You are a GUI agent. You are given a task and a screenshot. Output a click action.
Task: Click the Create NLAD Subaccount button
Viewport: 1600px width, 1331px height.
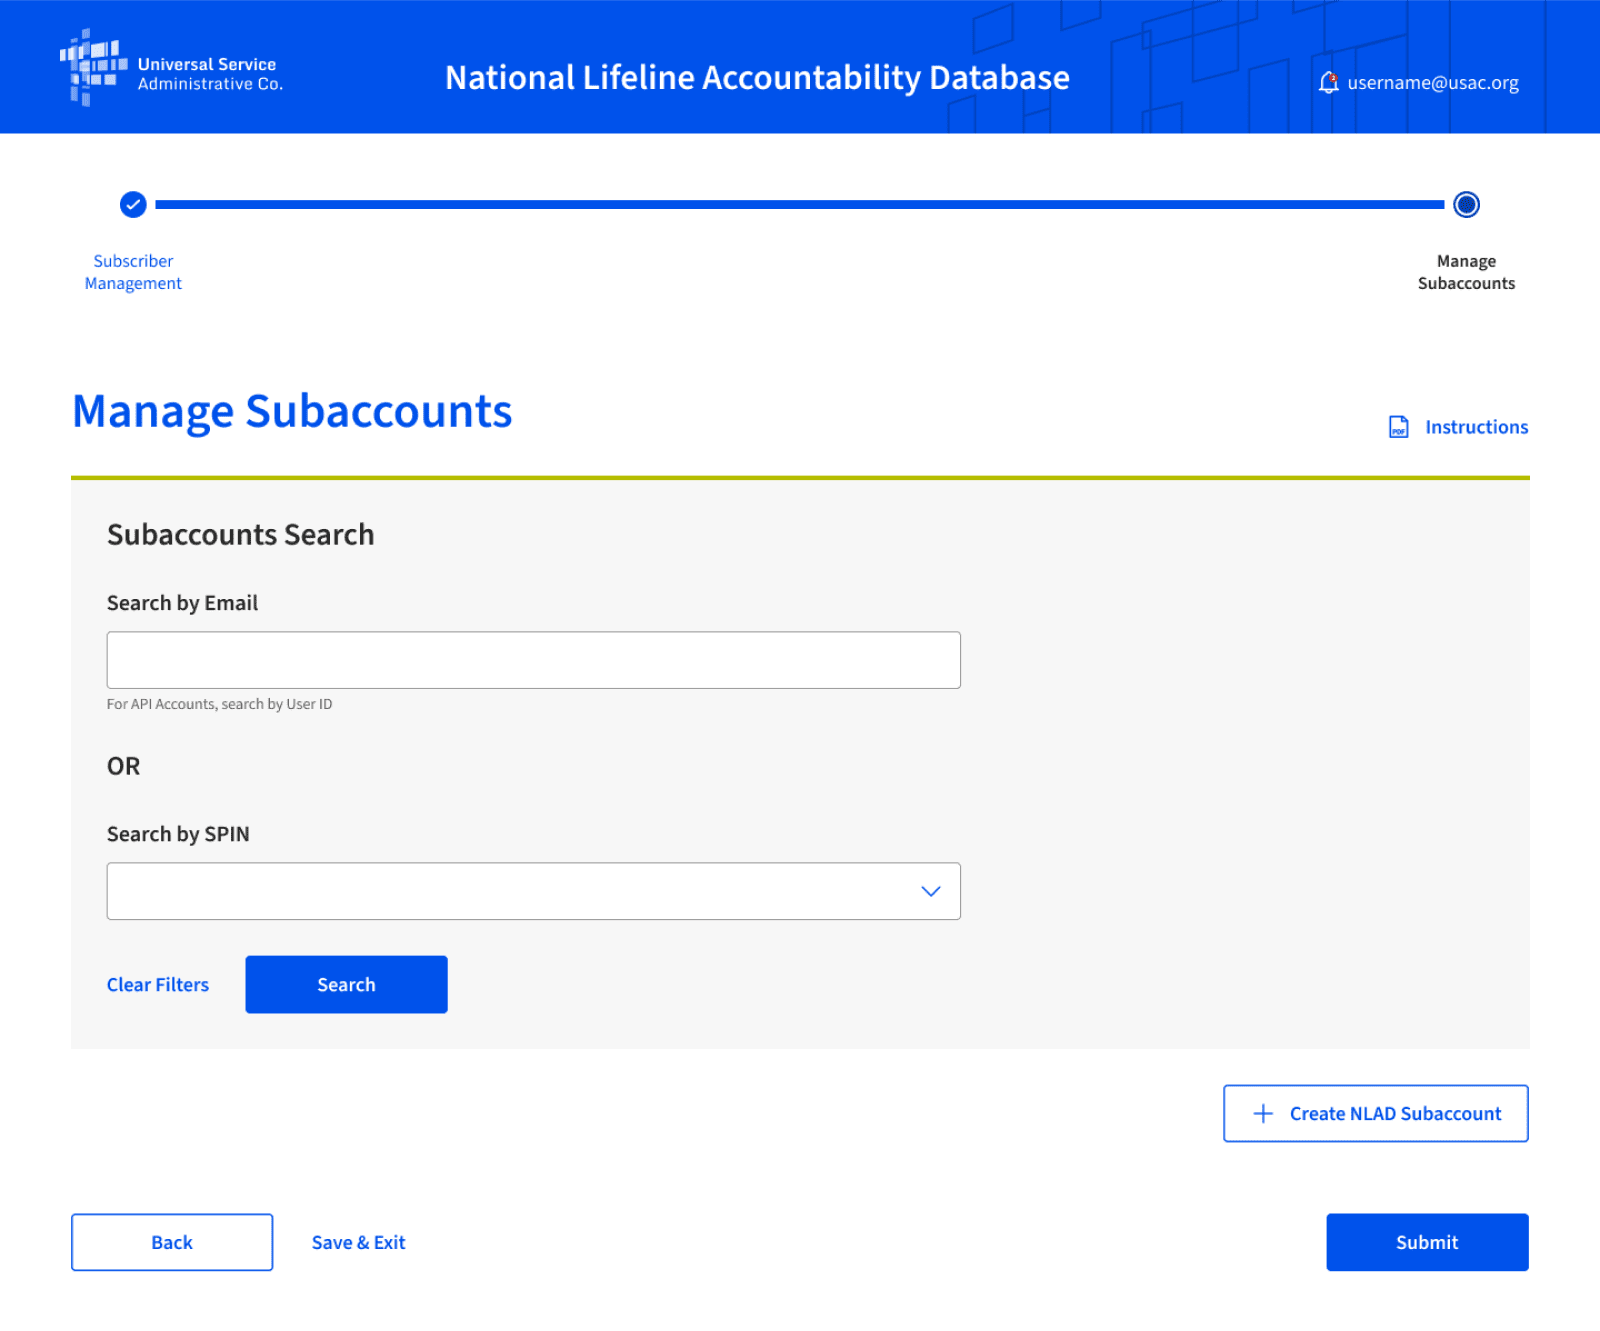click(x=1375, y=1114)
